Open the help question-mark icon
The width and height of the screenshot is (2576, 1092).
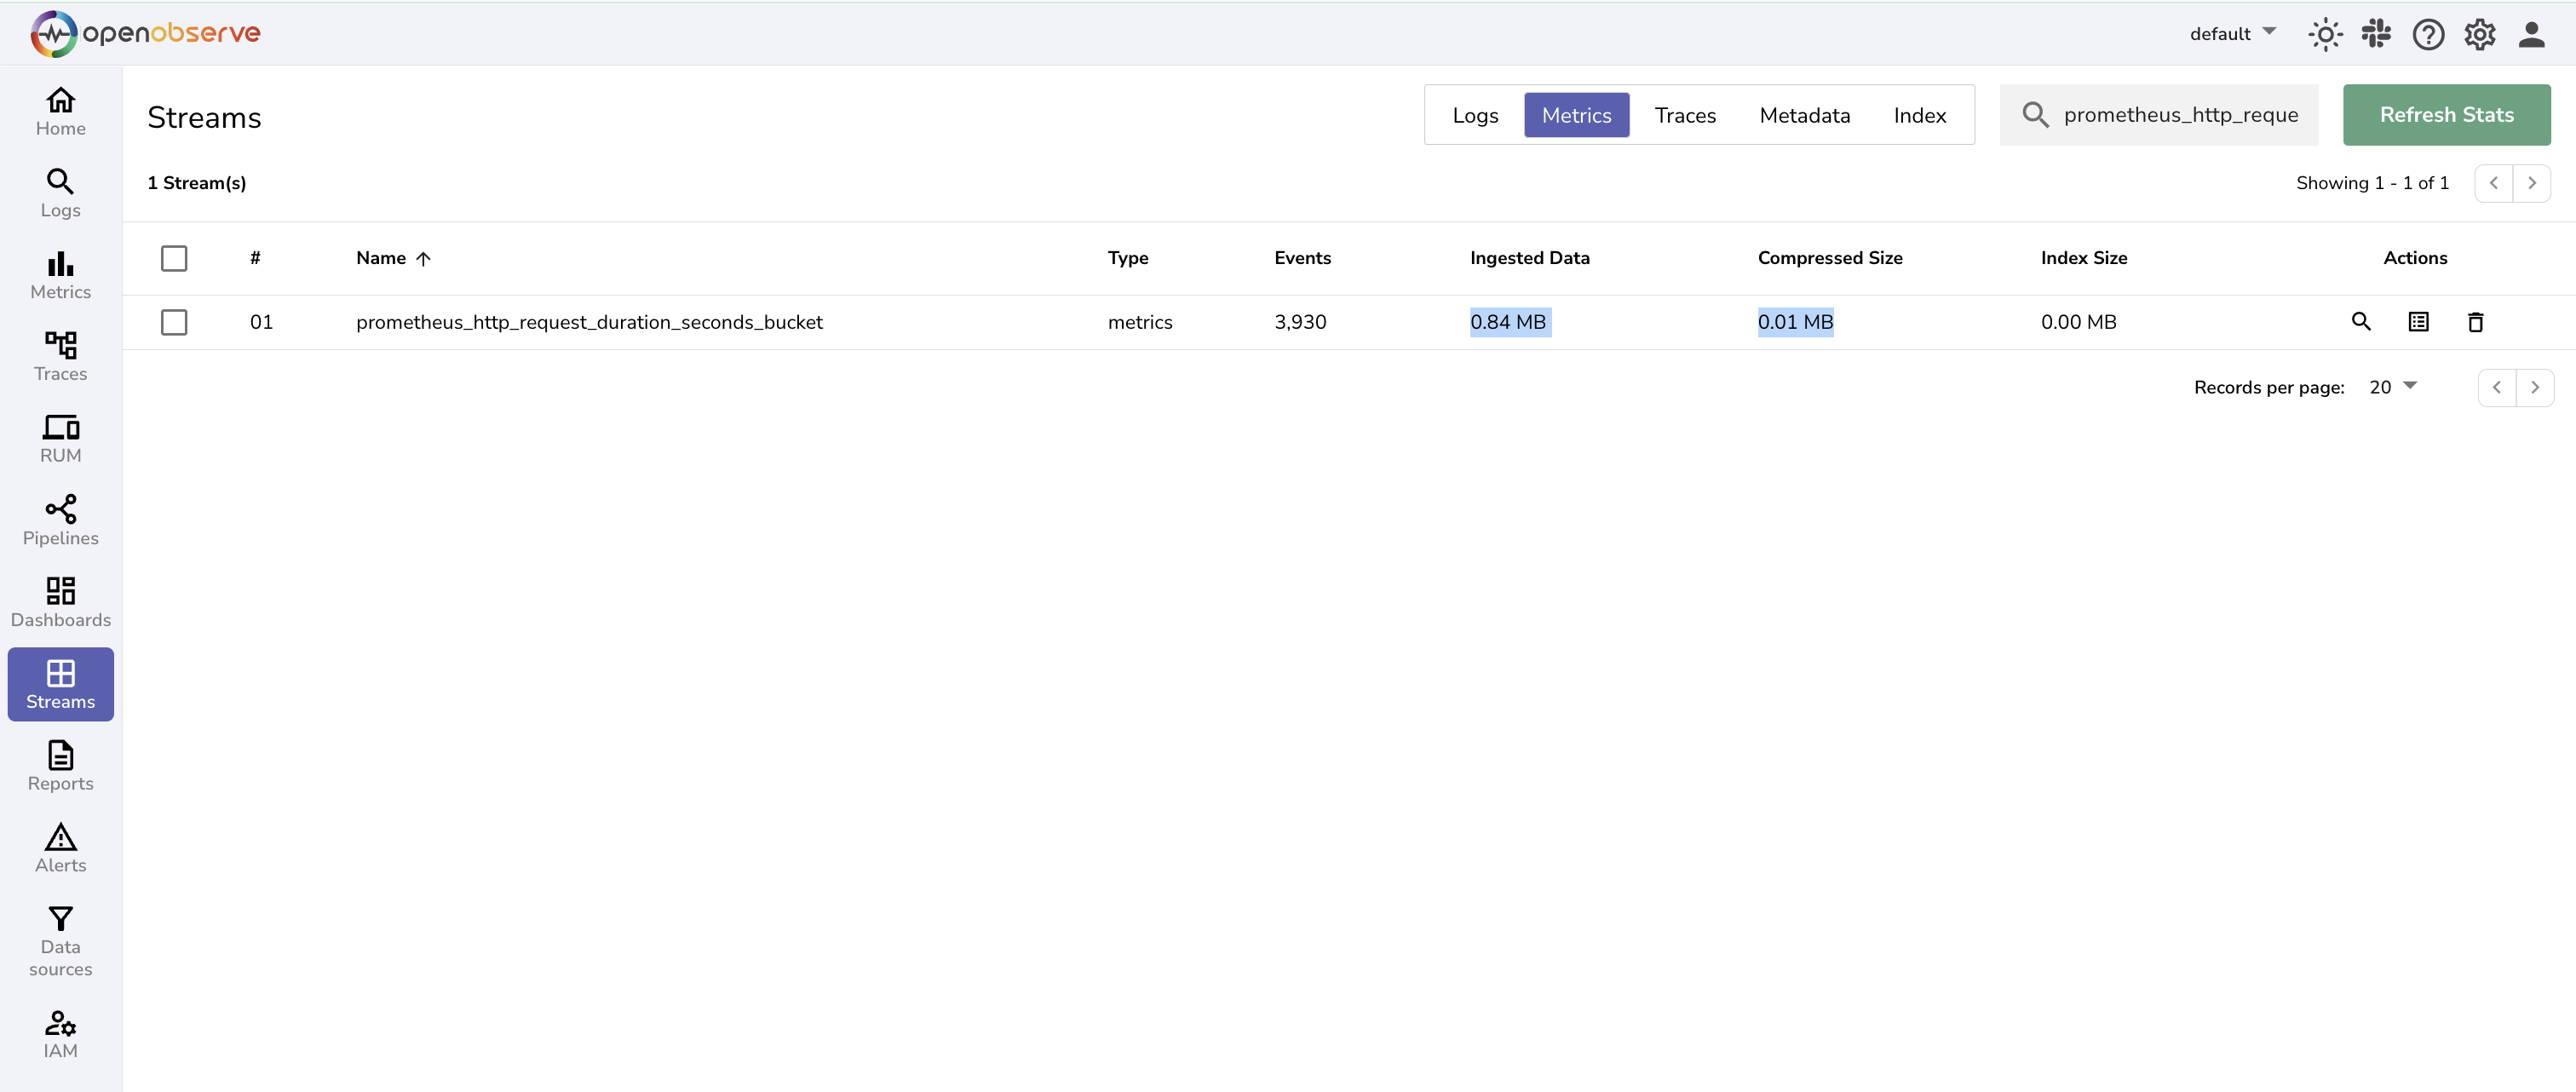(x=2428, y=34)
